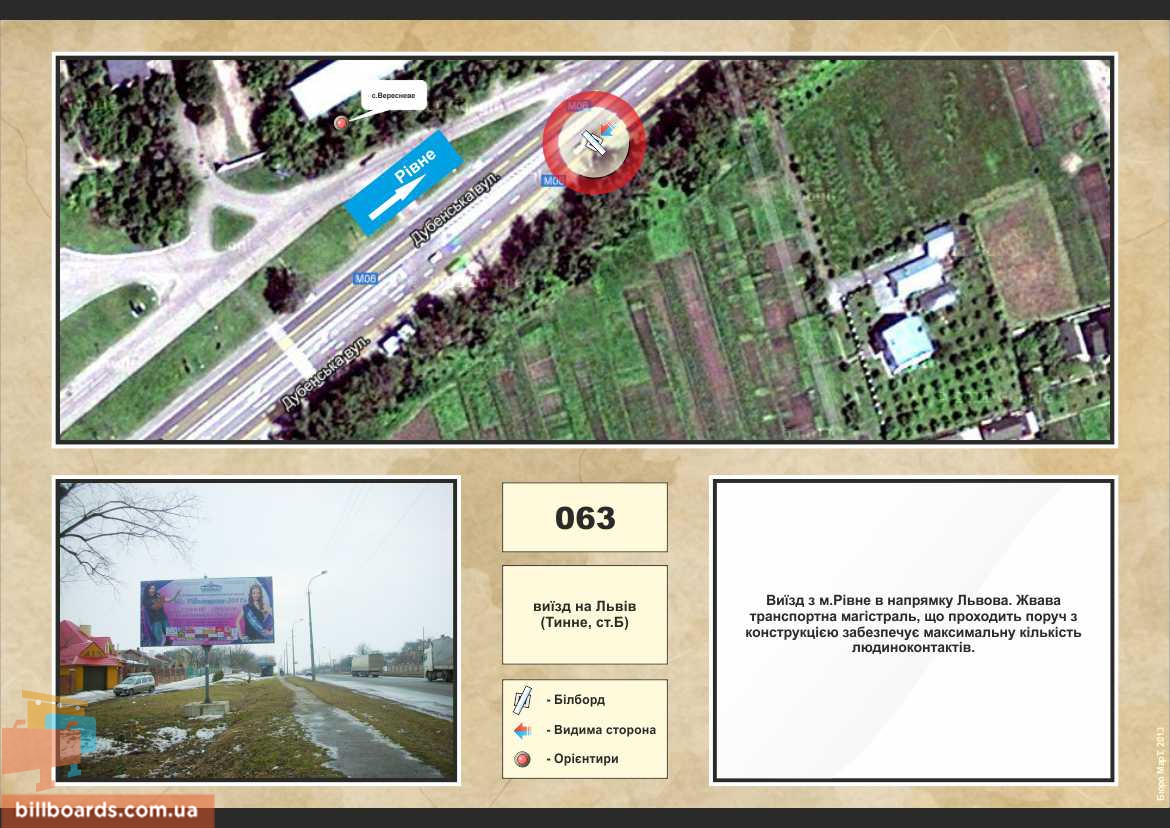The height and width of the screenshot is (828, 1170).
Task: Click the upper Дубенська вул. street label
Action: coord(454,210)
